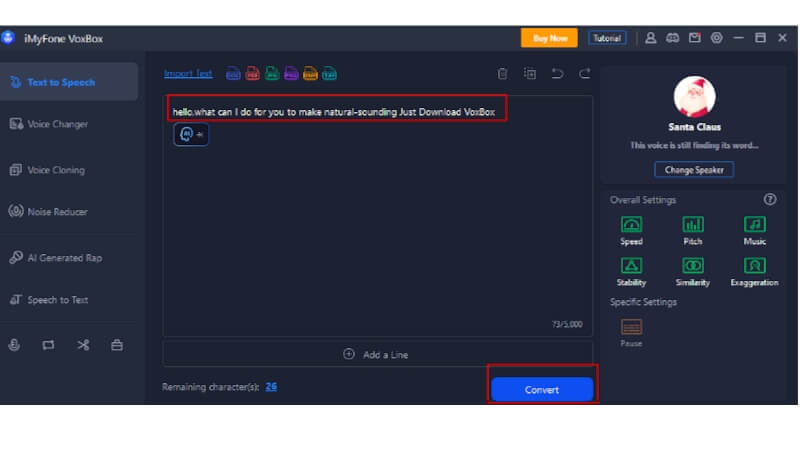The width and height of the screenshot is (800, 450).
Task: Click the 73/5,000 character counter
Action: coord(567,324)
